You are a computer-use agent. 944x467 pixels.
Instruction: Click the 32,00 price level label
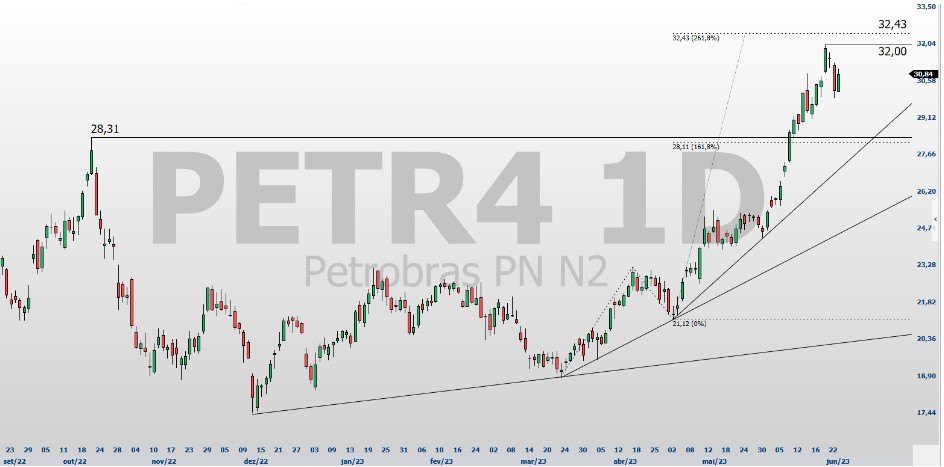(x=893, y=51)
